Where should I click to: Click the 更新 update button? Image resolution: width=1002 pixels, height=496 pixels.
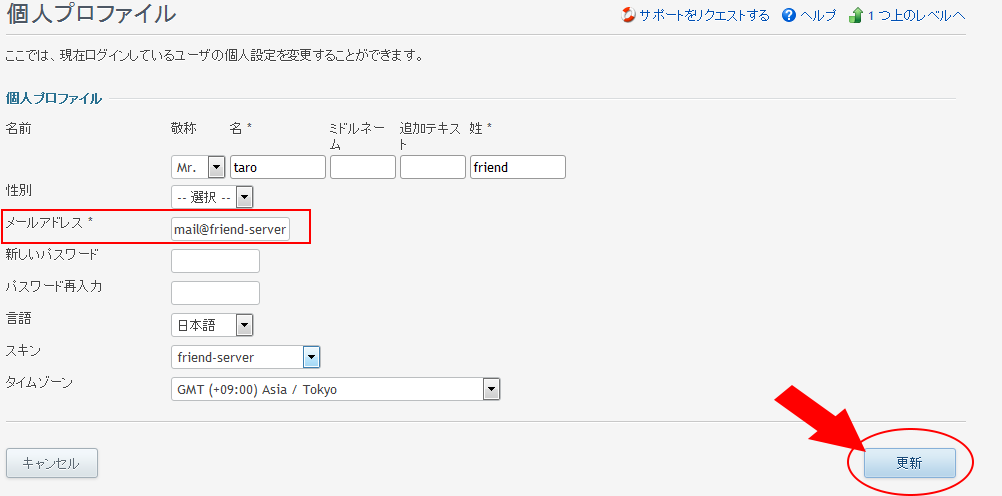[909, 463]
